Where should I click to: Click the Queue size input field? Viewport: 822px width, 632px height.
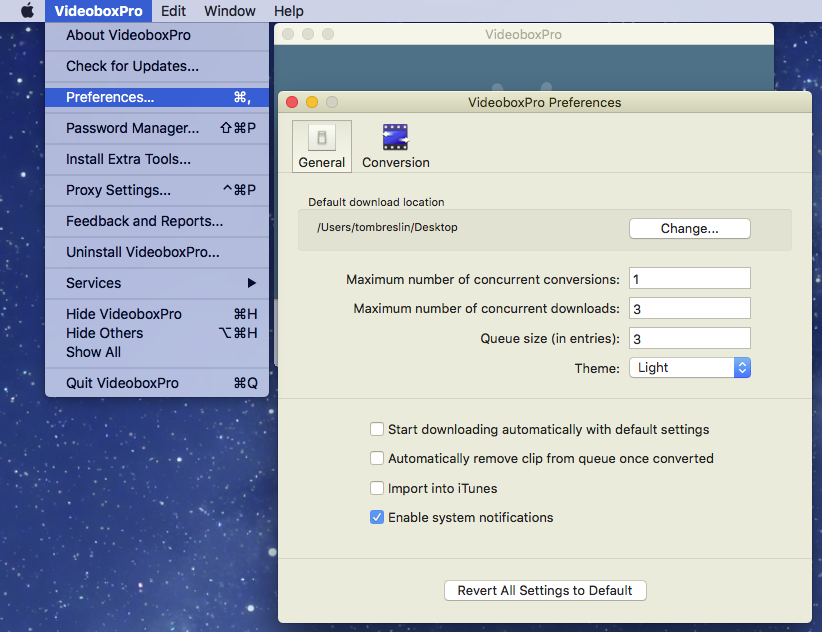(x=689, y=339)
